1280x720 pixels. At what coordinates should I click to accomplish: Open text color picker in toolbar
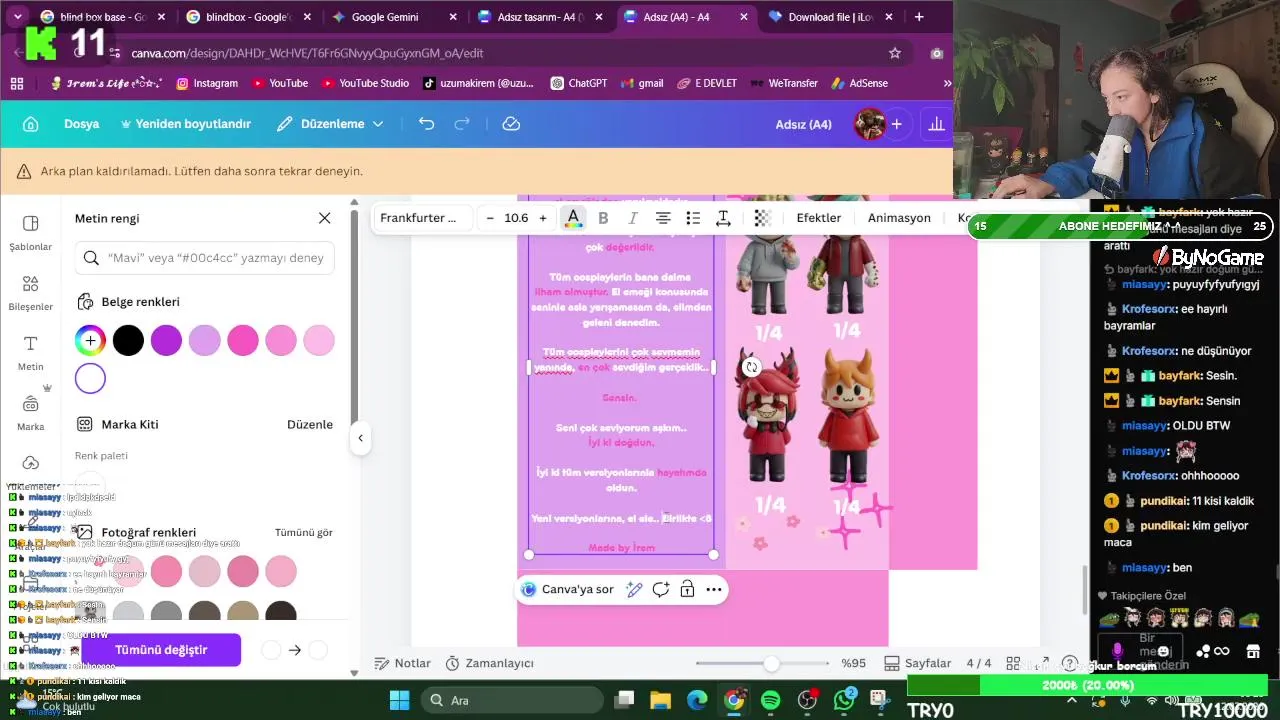[573, 218]
